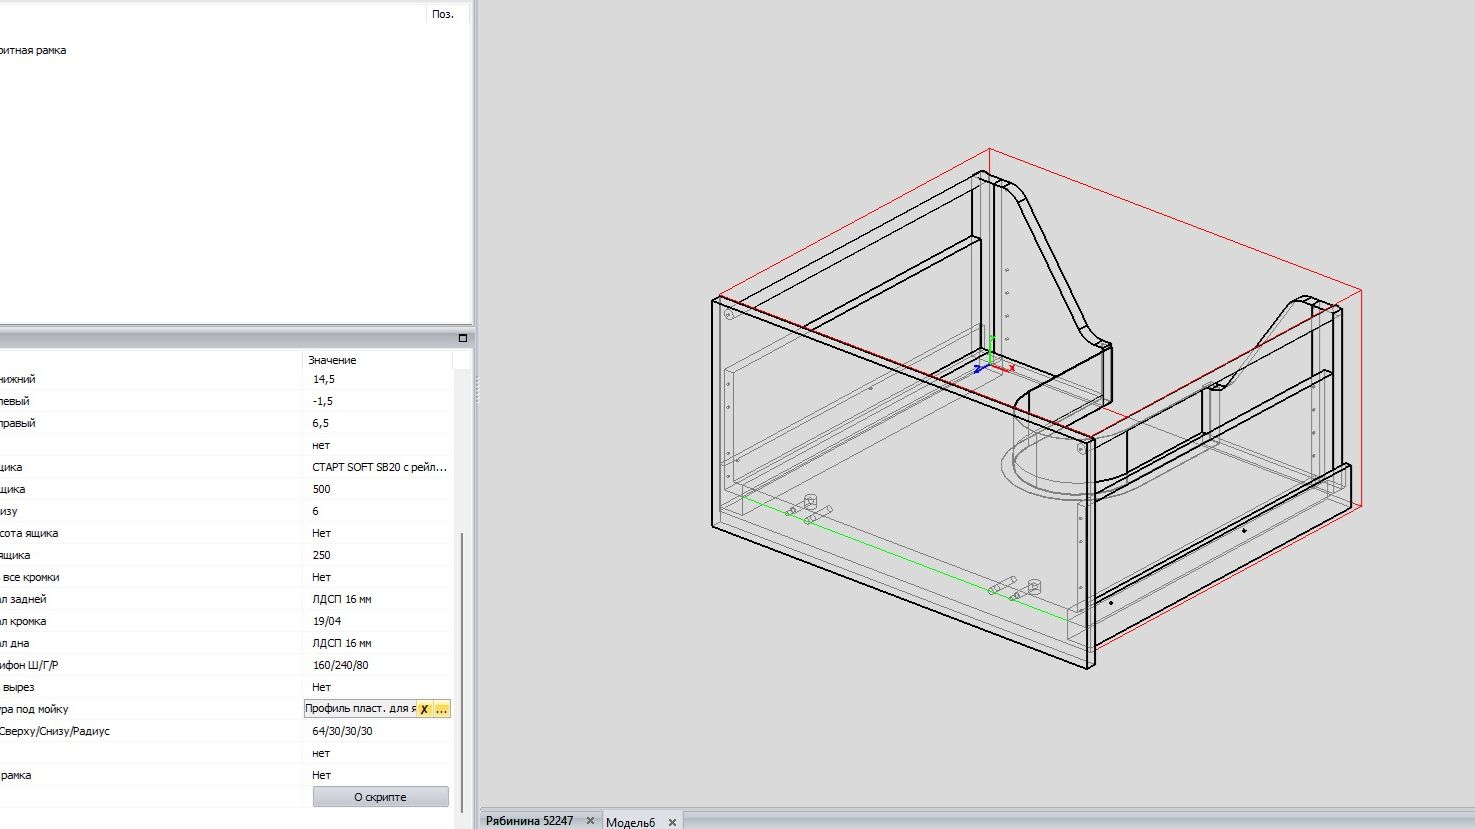Close the Модель6 tab
1475x829 pixels.
(672, 822)
